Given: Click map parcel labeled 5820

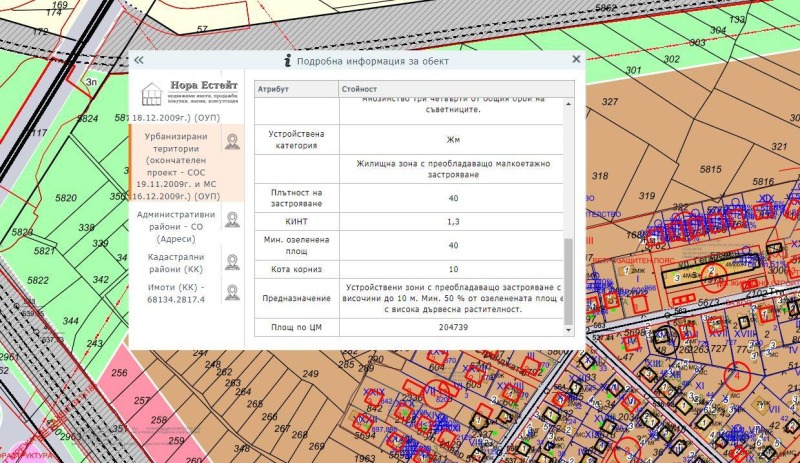Looking at the screenshot, I should tap(66, 198).
